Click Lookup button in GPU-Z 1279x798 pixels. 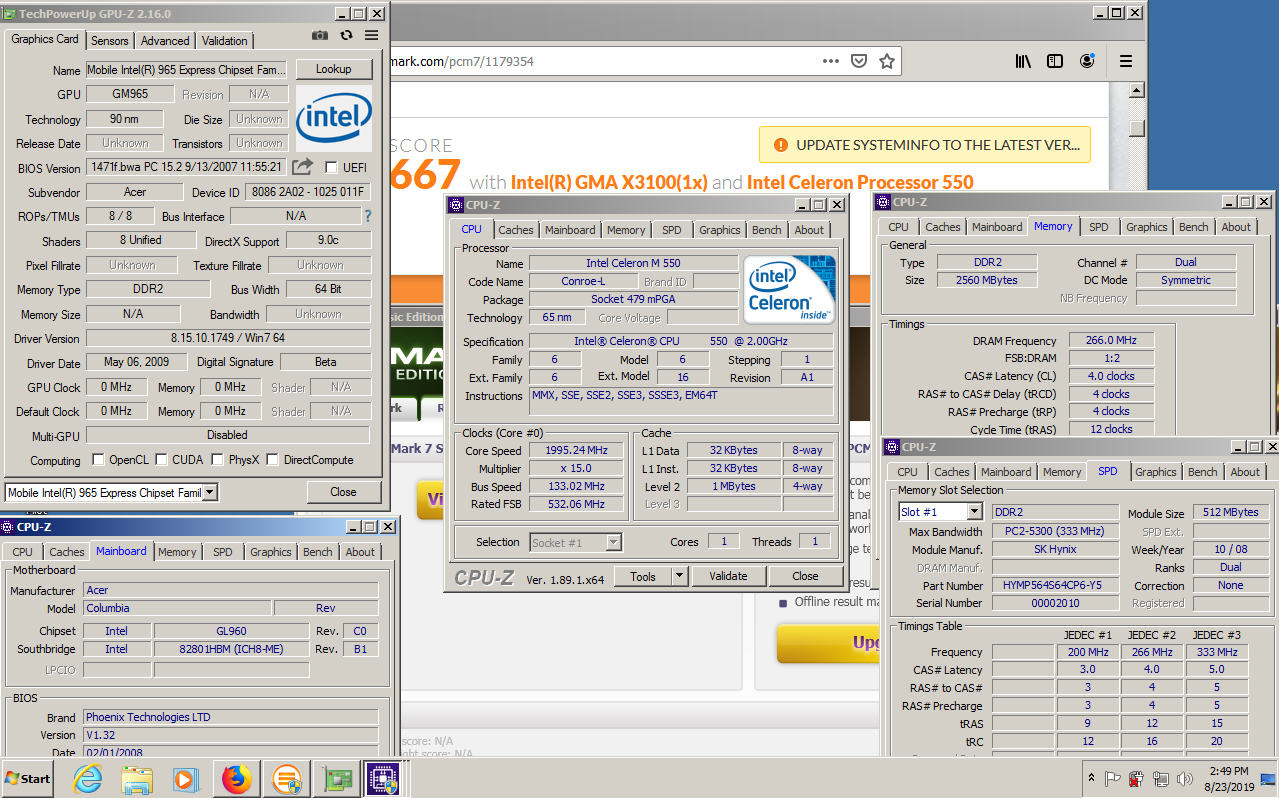click(334, 69)
